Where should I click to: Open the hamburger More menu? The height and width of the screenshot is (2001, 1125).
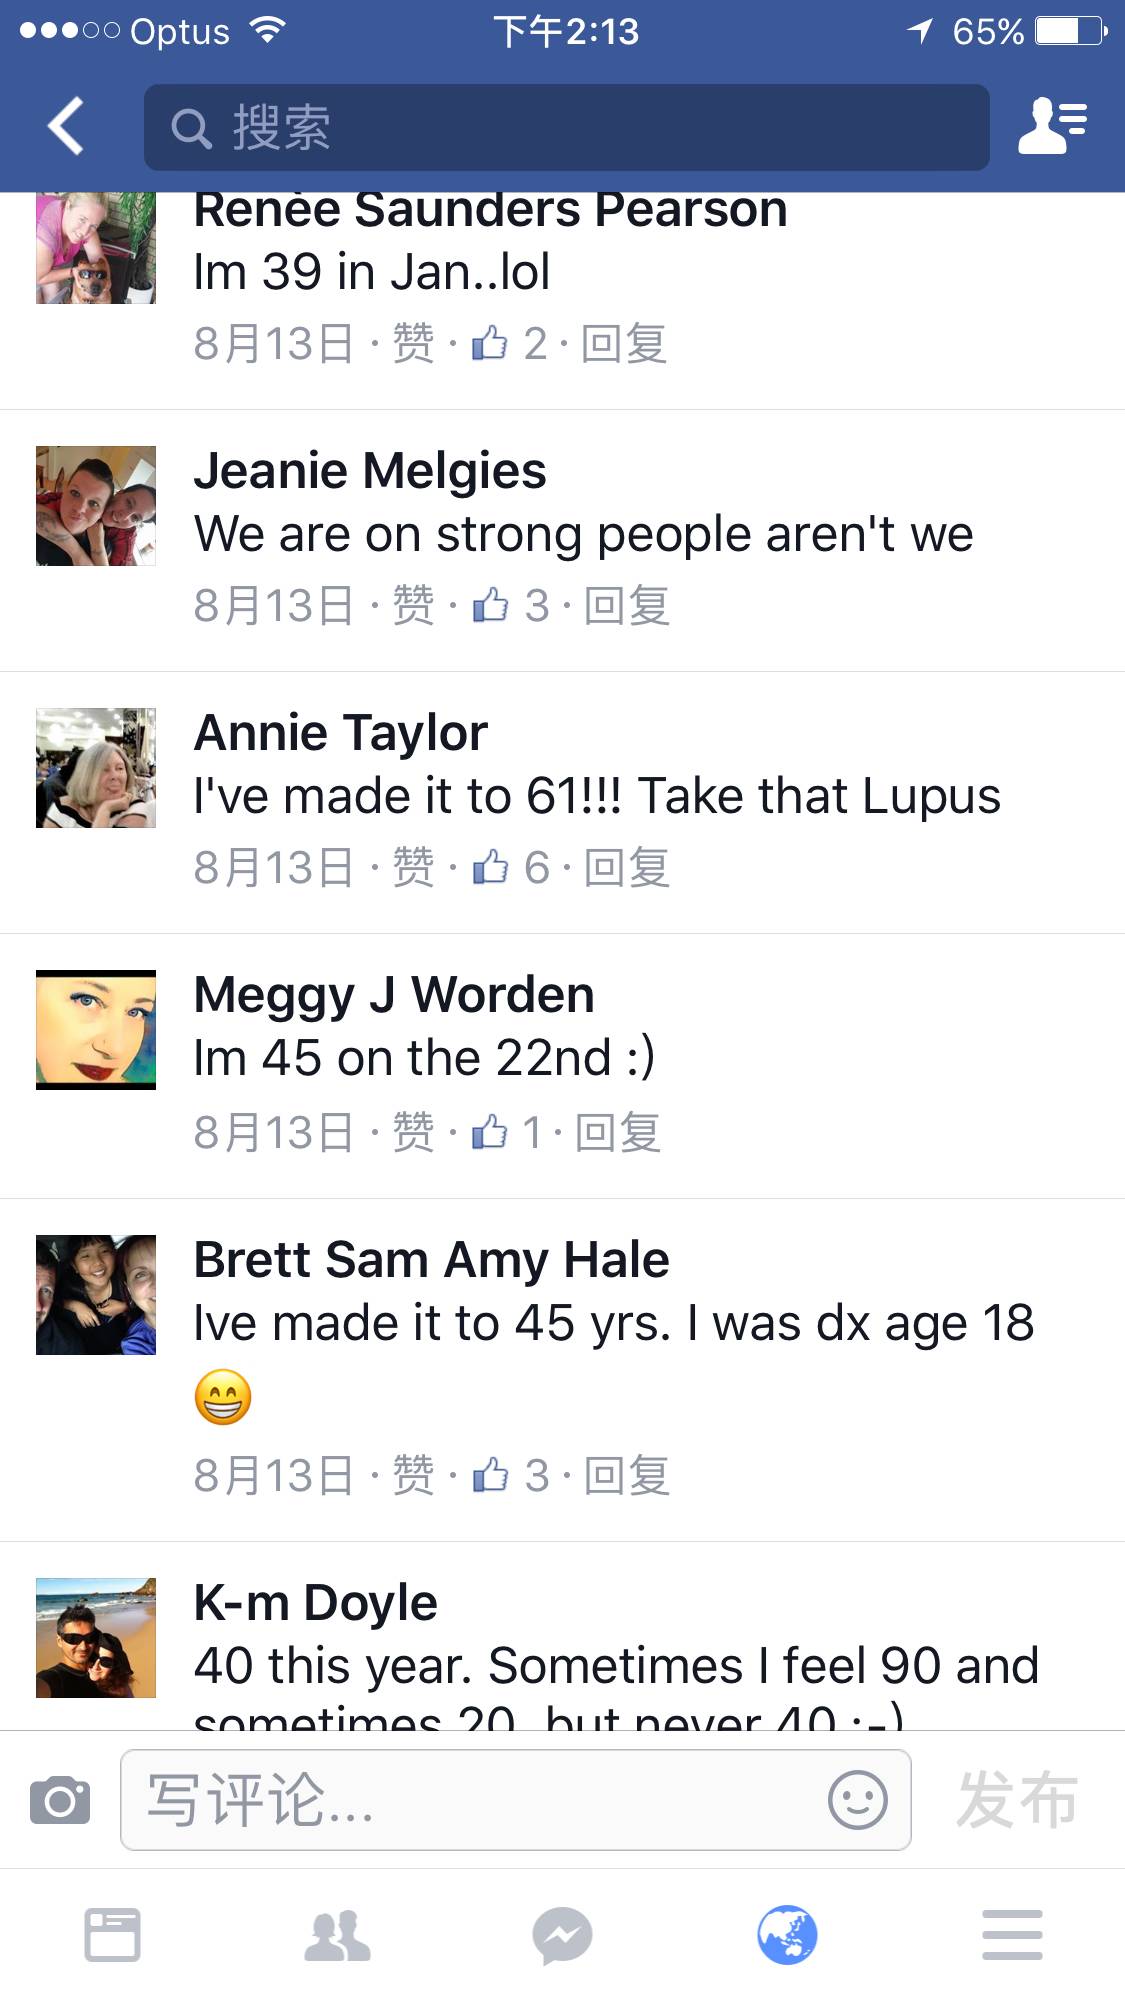(x=1012, y=1935)
